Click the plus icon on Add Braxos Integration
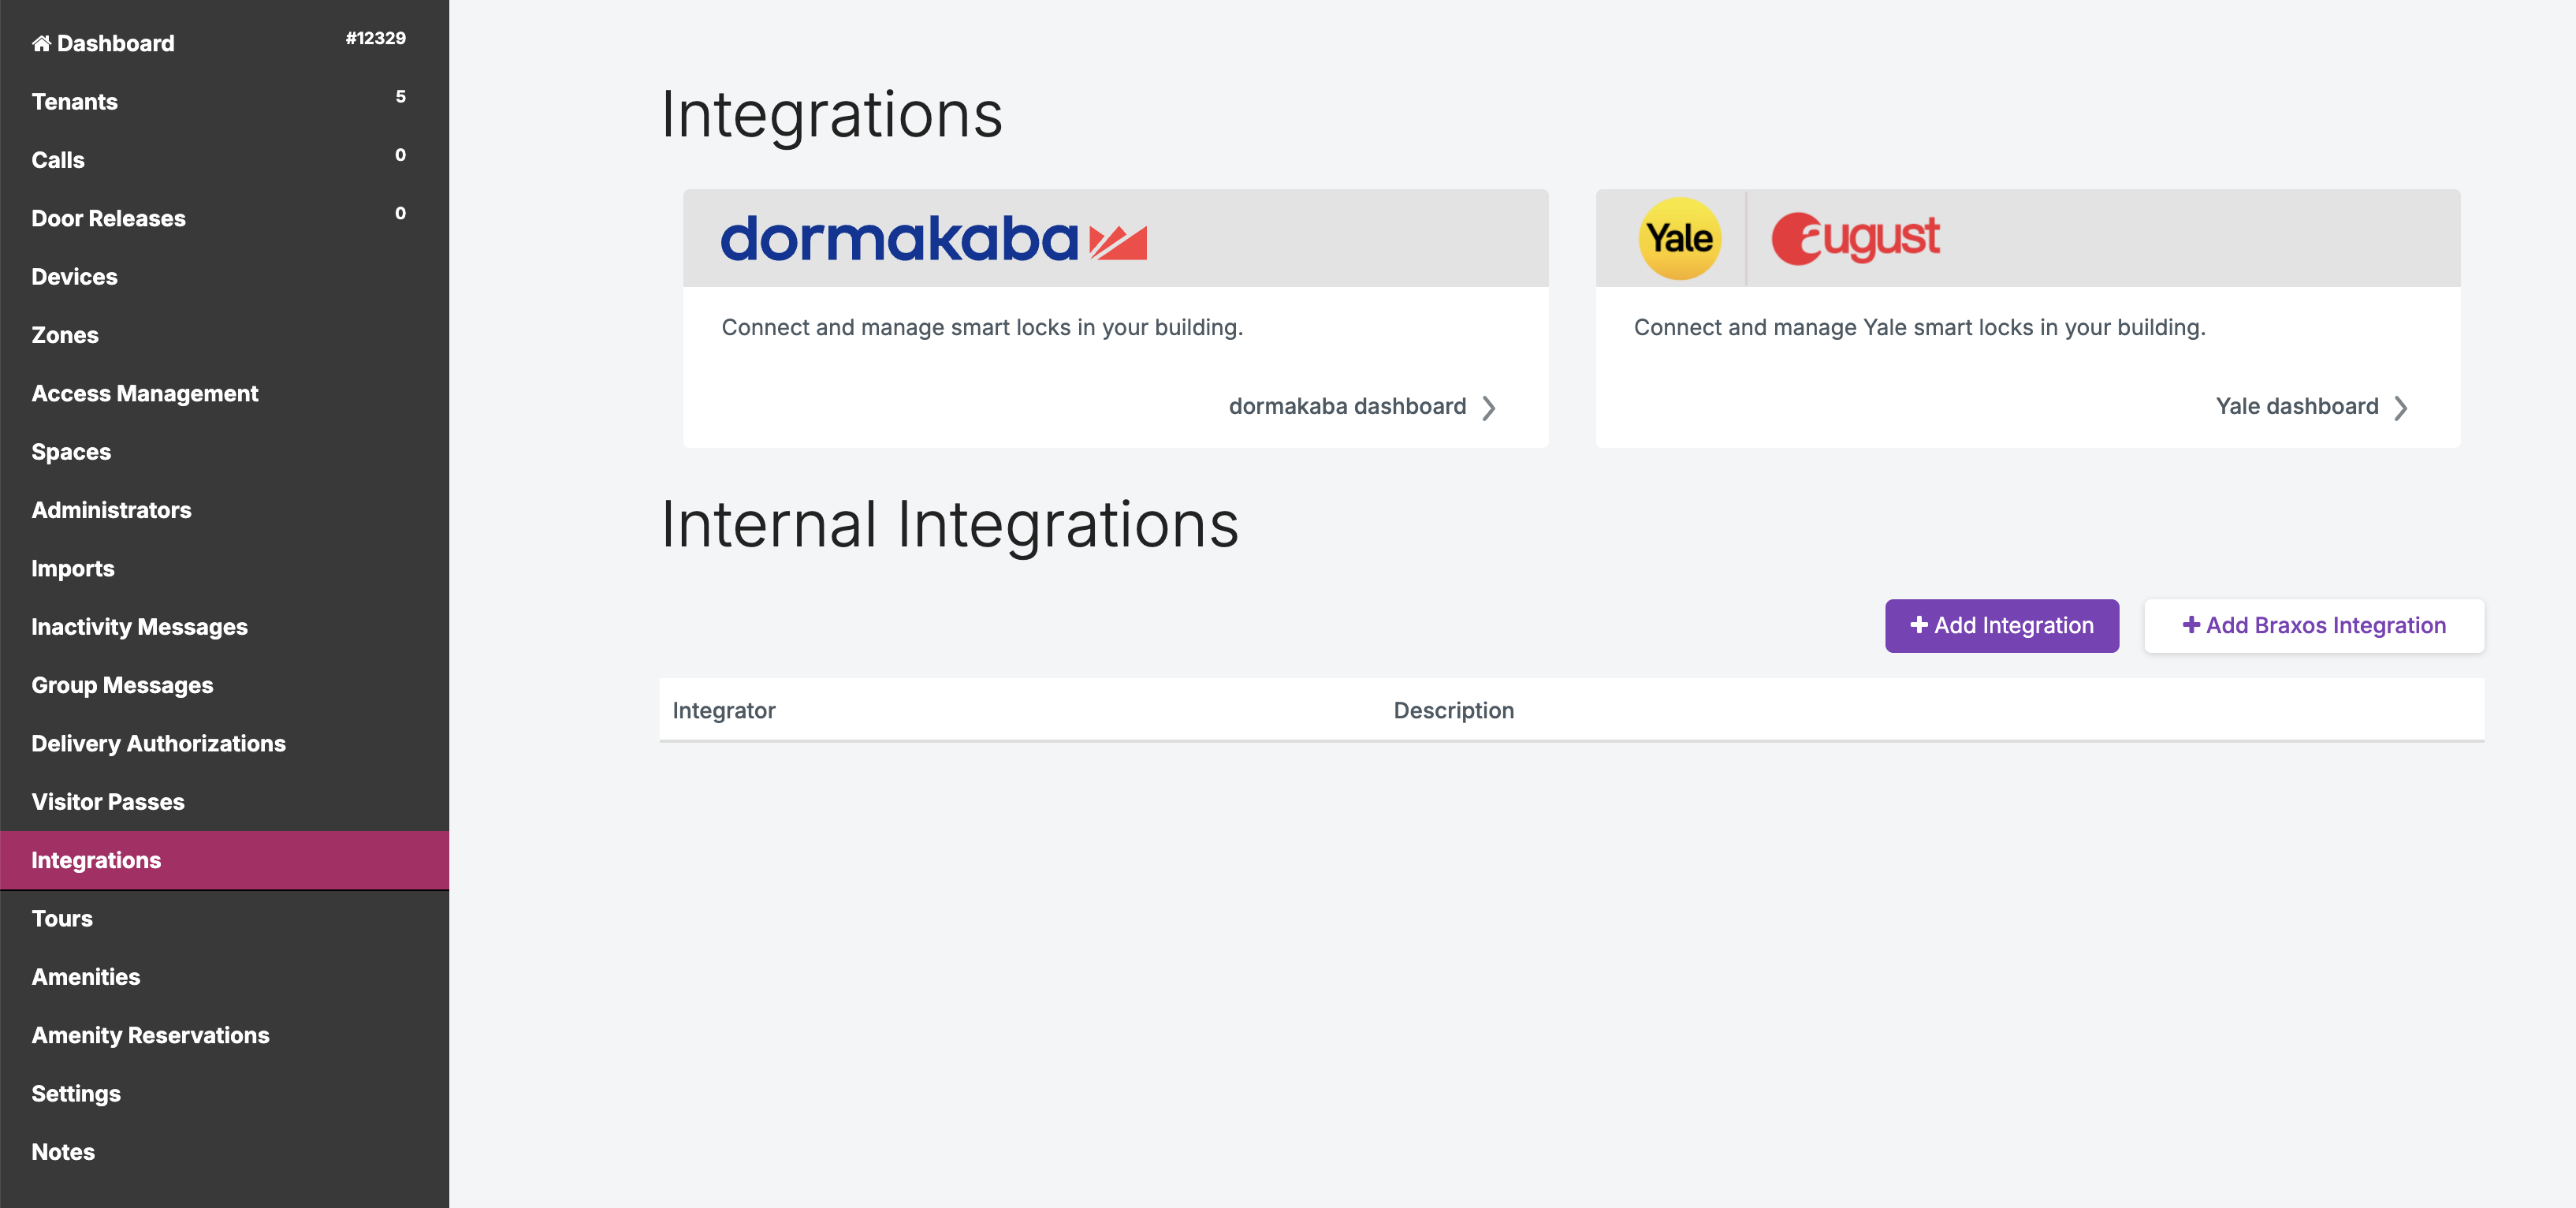 tap(2190, 625)
